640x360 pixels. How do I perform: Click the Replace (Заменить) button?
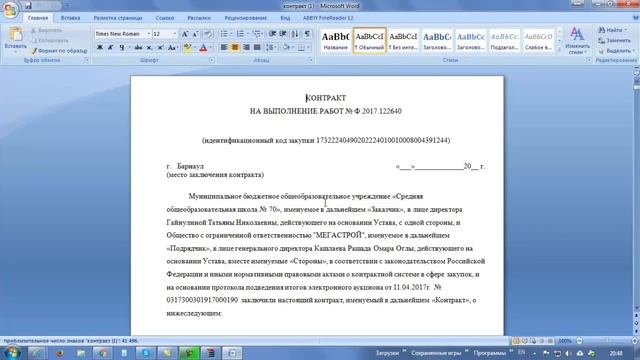[x=614, y=40]
